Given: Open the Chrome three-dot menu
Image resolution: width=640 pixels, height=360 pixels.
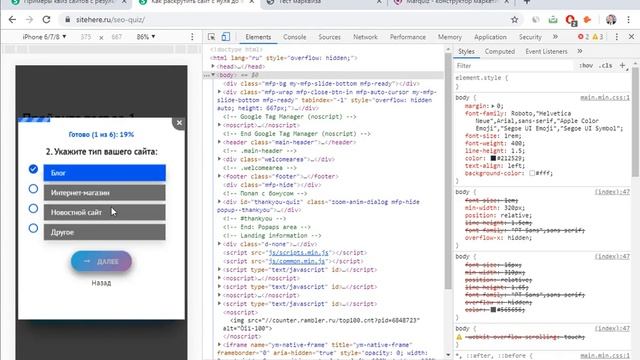Looking at the screenshot, I should [x=629, y=20].
